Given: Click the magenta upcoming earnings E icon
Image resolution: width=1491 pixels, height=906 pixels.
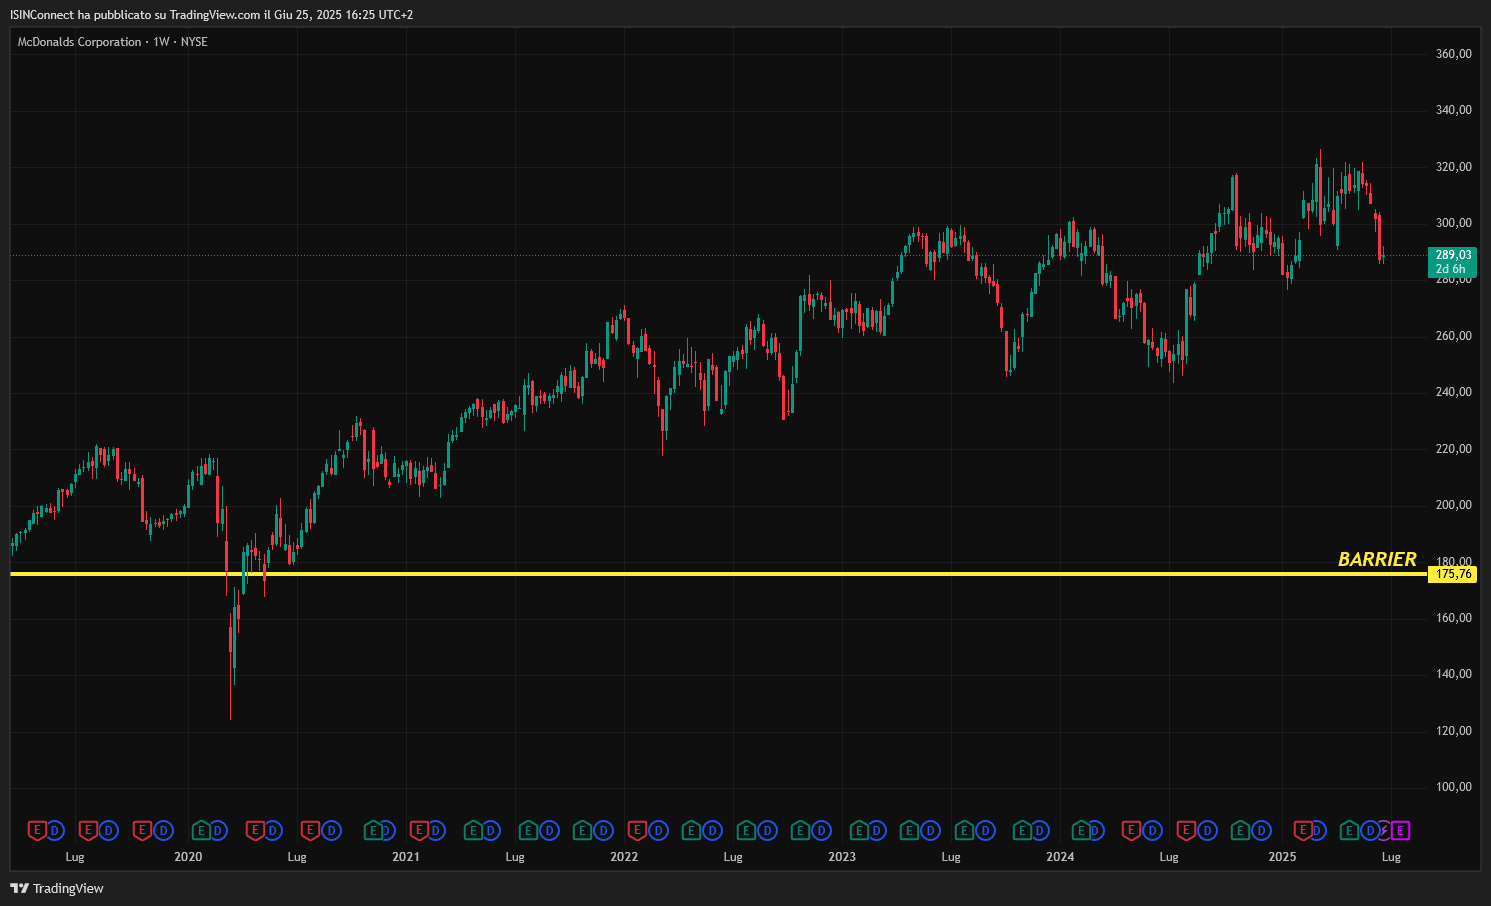Looking at the screenshot, I should point(1401,830).
